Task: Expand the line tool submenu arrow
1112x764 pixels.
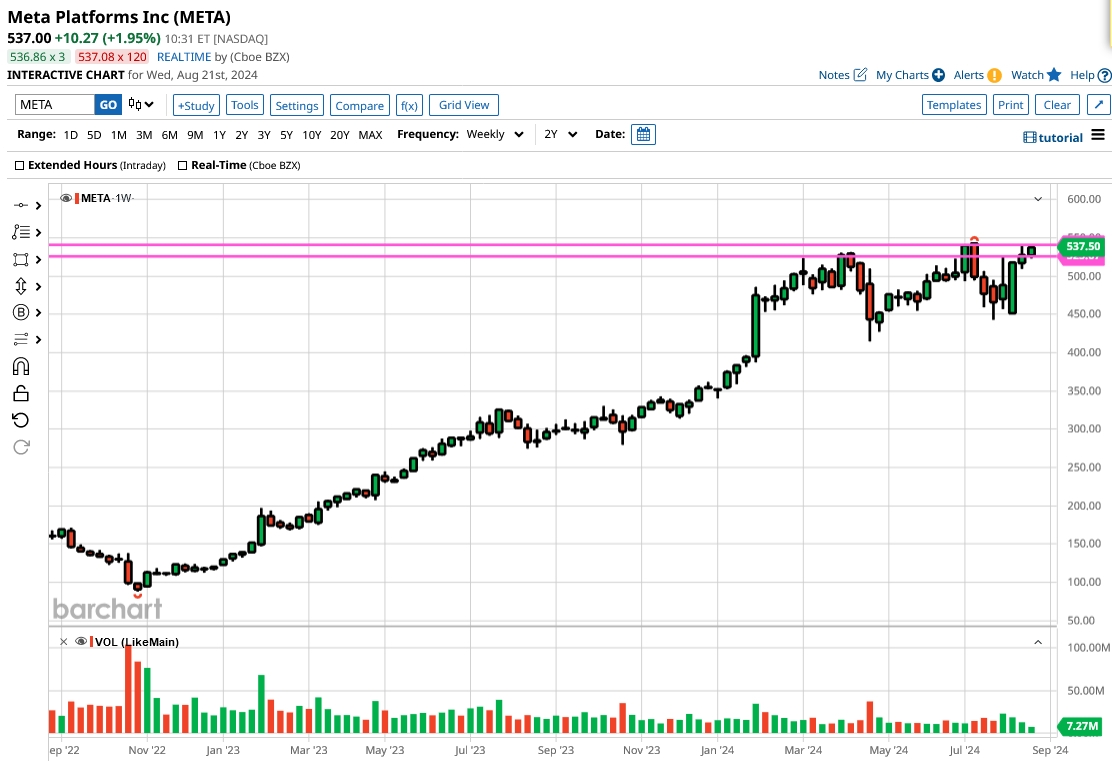Action: click(x=38, y=206)
